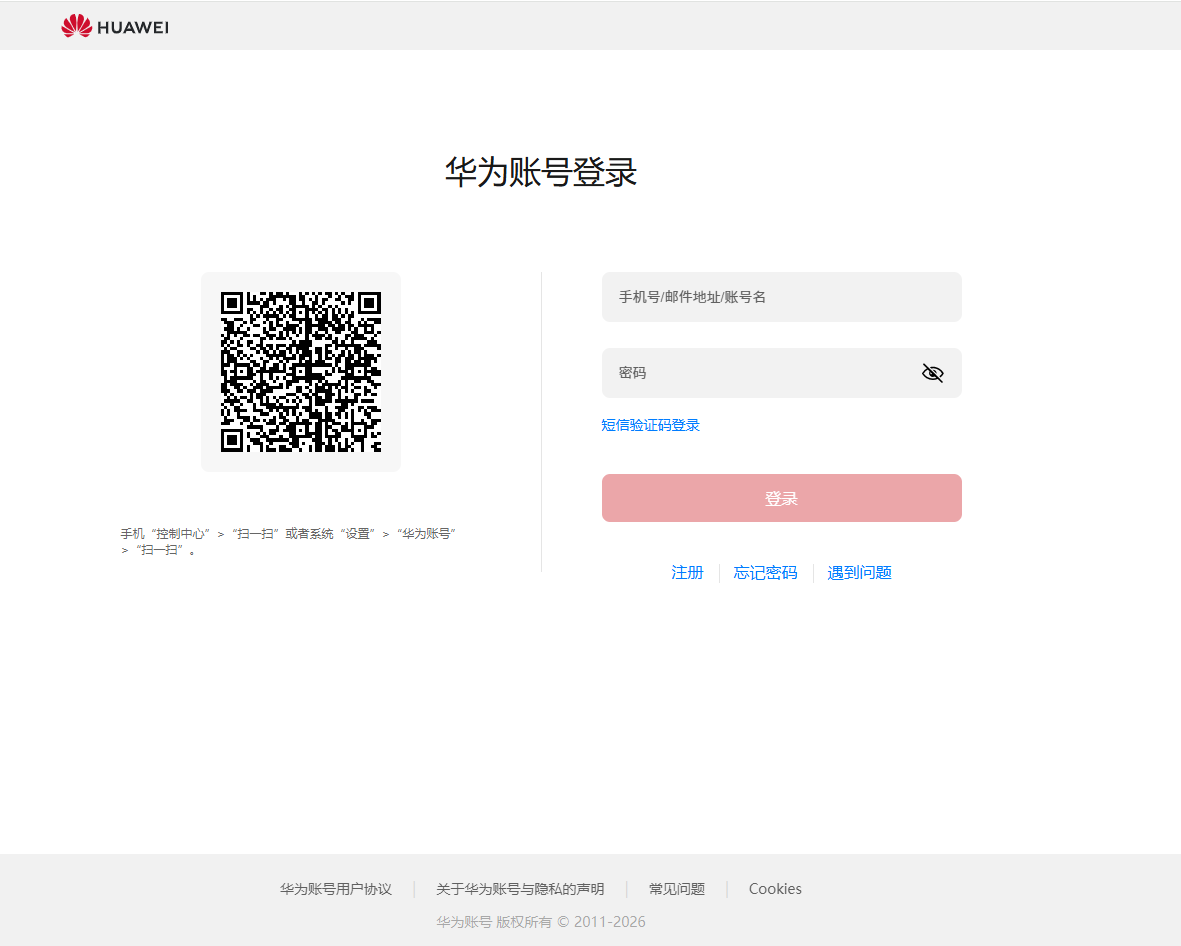Click the 华为账号 版权所有 copyright text
Screen dimensions: 1181x946
[541, 922]
